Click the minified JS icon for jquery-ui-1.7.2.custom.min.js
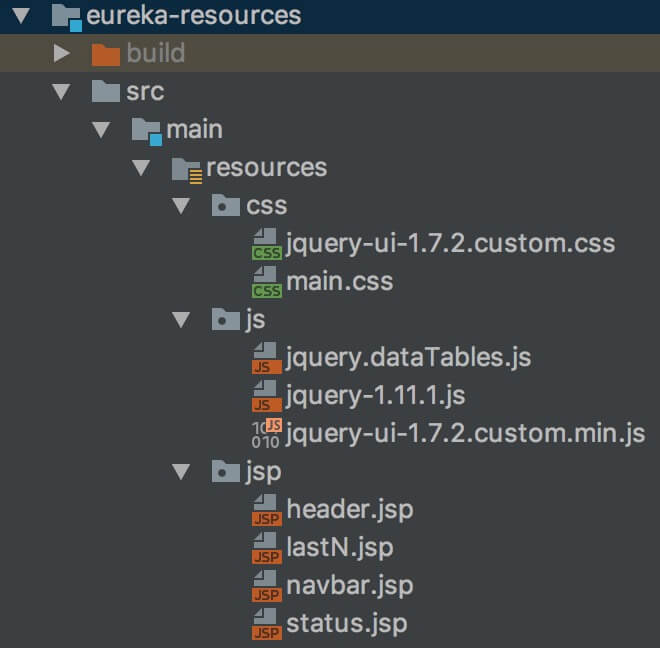The width and height of the screenshot is (660, 648). pyautogui.click(x=265, y=434)
